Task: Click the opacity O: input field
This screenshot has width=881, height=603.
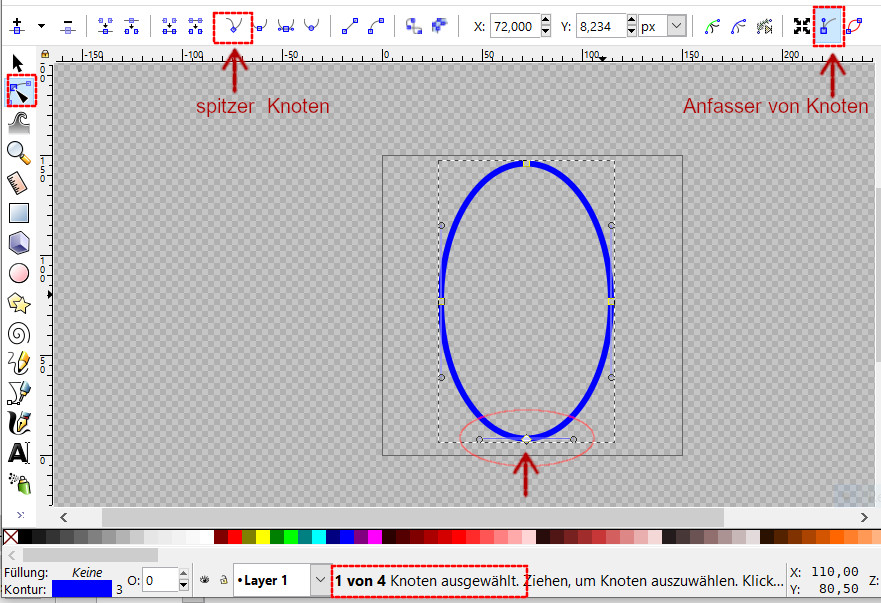Action: (160, 581)
